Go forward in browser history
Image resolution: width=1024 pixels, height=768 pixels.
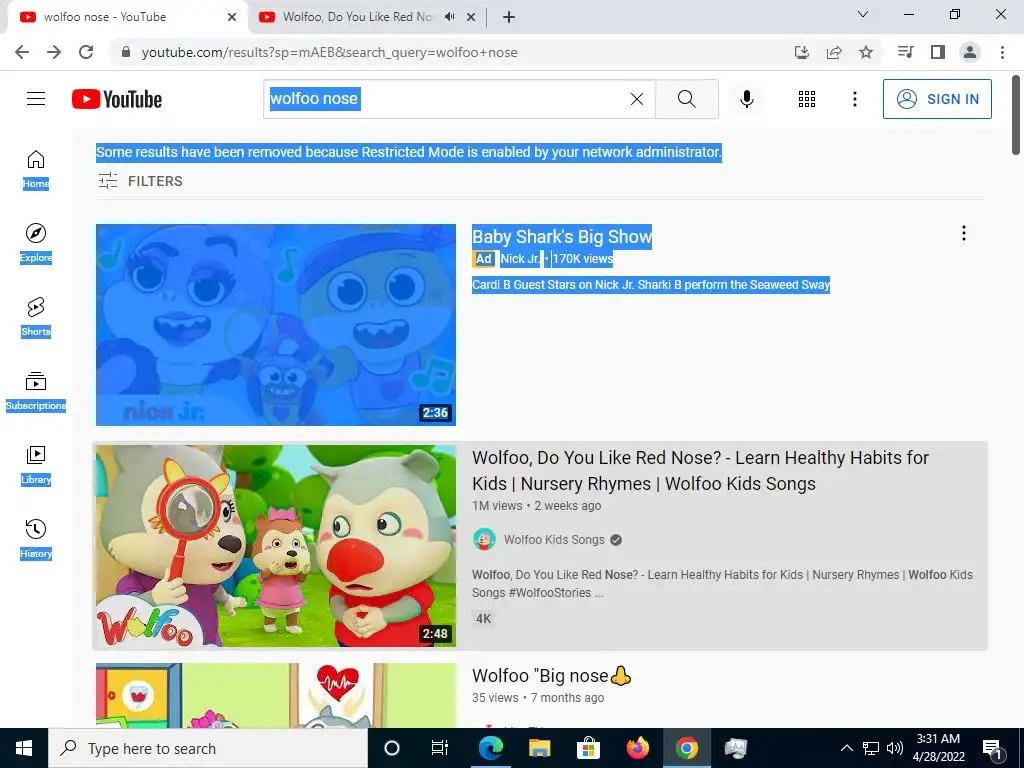click(x=54, y=52)
